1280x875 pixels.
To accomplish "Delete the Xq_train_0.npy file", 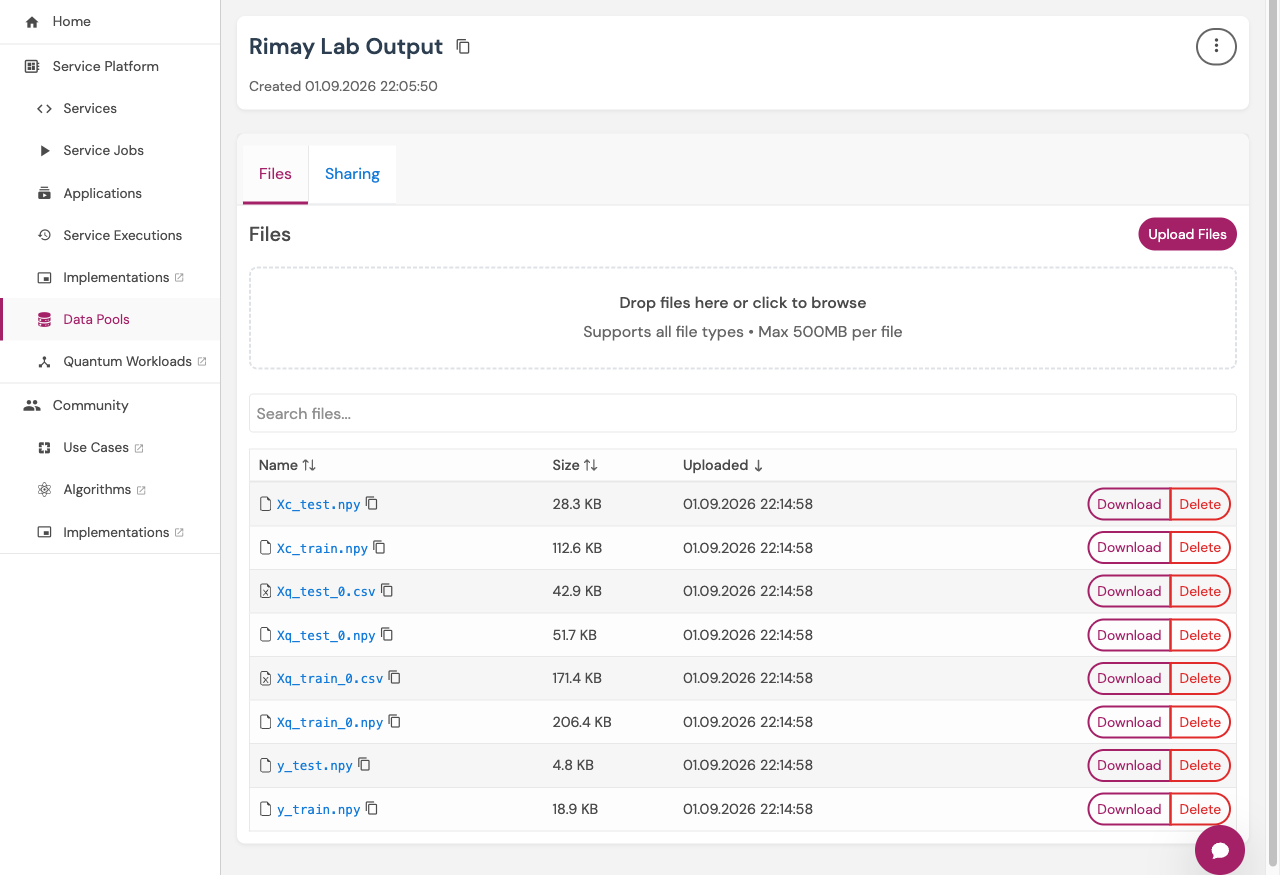I will pos(1200,722).
